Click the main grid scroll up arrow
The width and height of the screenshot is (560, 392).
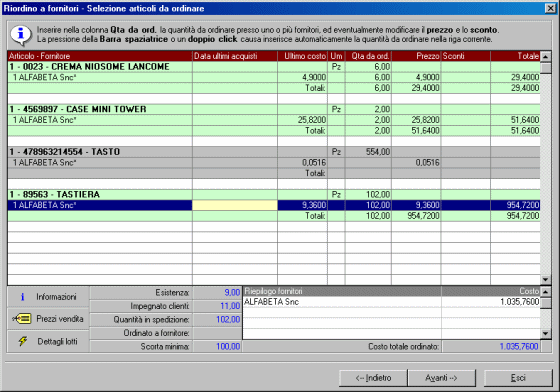(x=545, y=56)
